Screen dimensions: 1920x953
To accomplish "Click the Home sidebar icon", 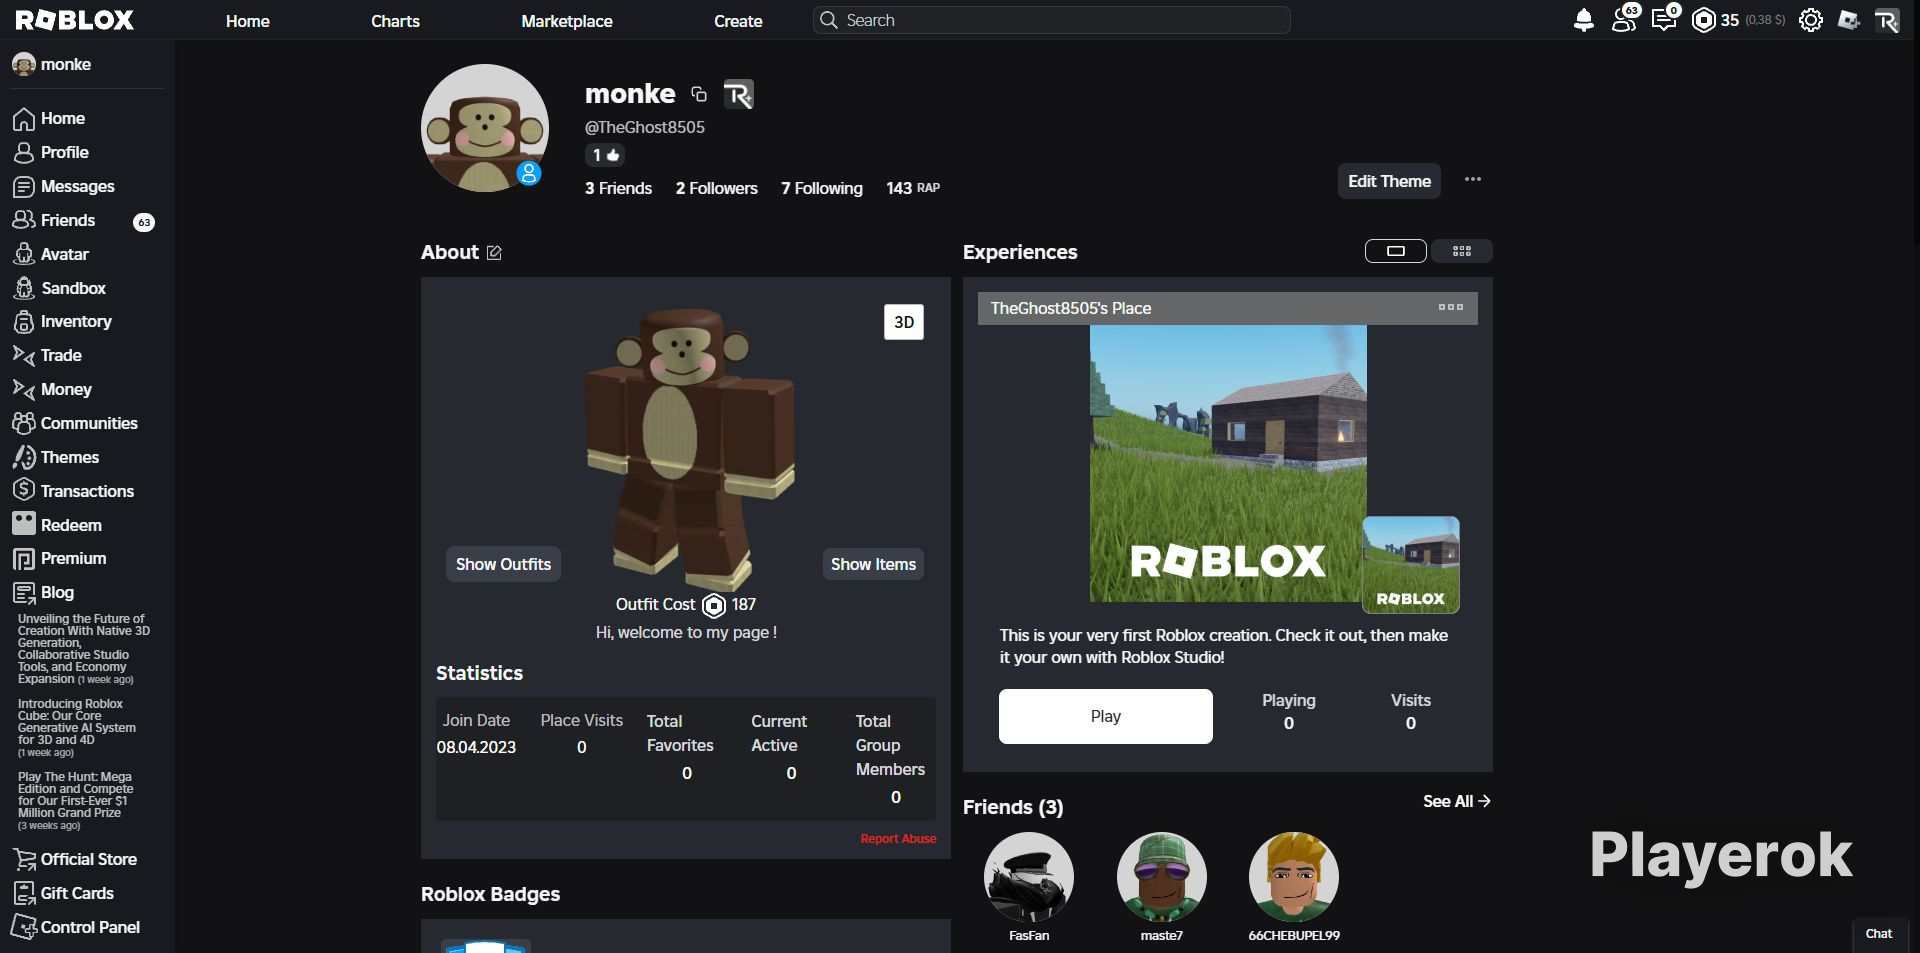I will (24, 119).
